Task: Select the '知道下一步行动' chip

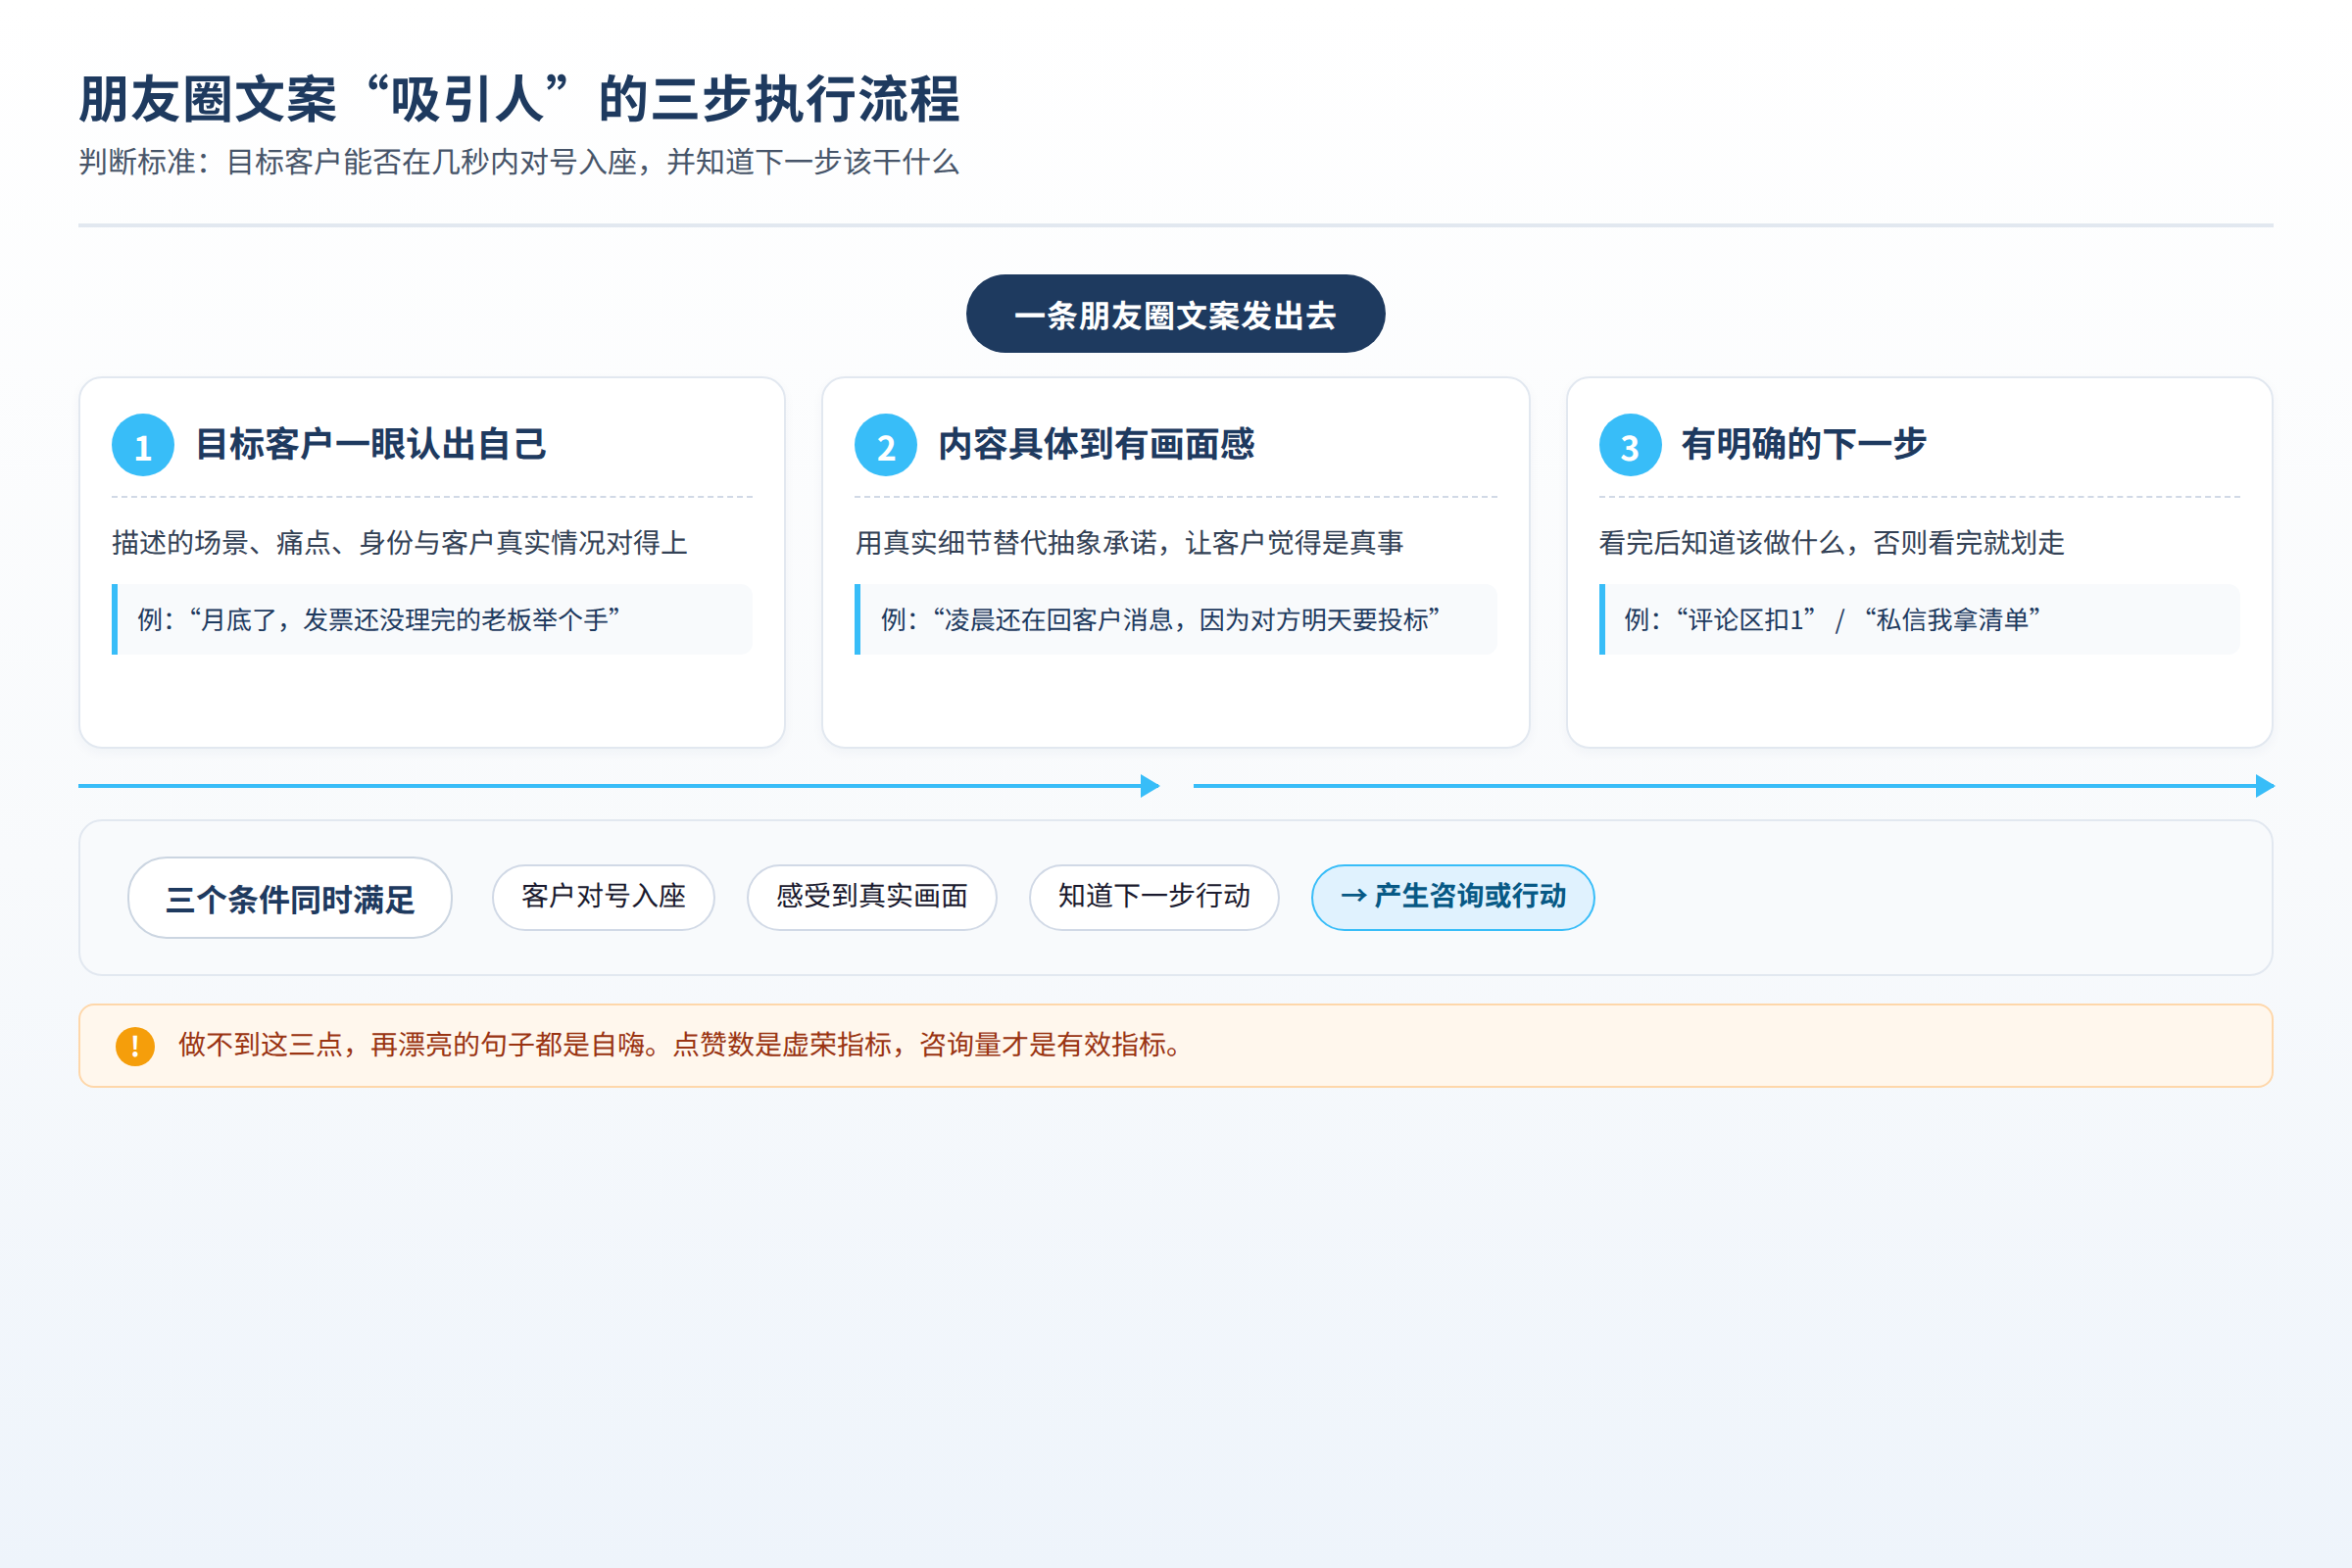Action: 1154,897
